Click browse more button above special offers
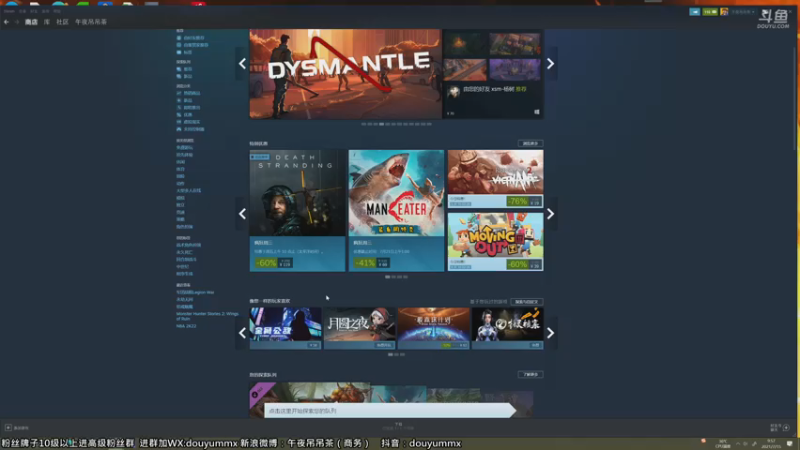 [x=530, y=143]
